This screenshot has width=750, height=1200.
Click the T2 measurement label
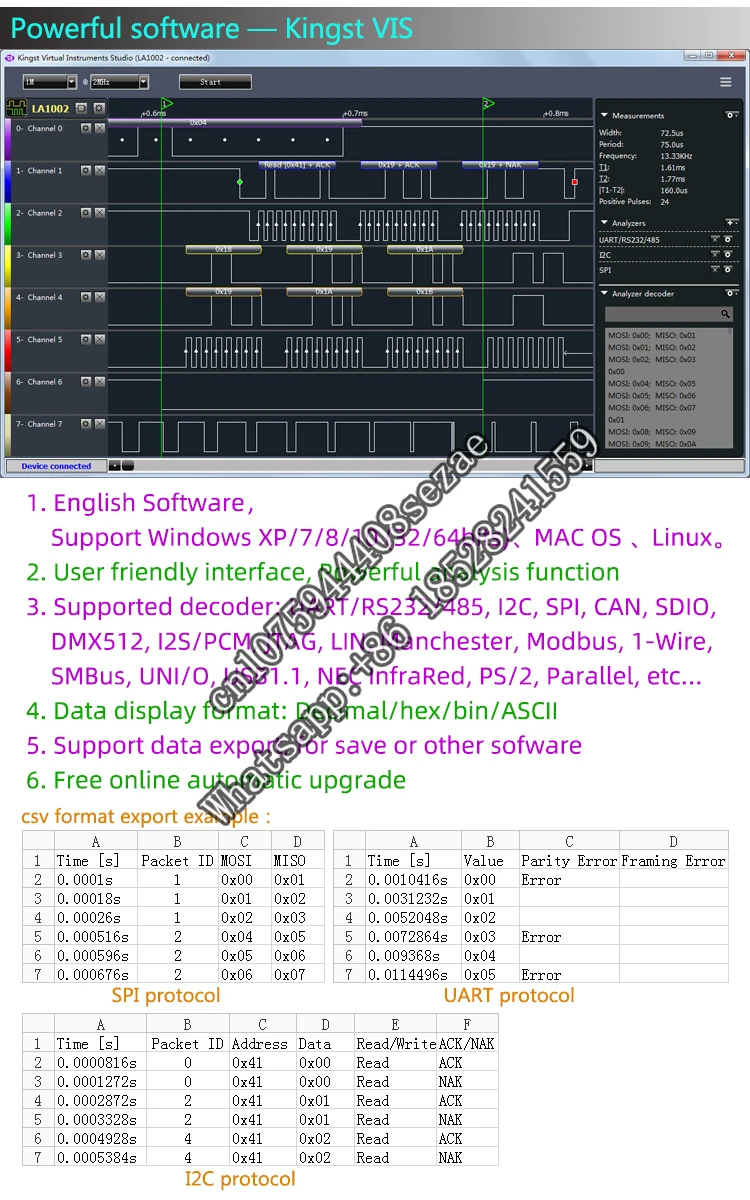(604, 179)
